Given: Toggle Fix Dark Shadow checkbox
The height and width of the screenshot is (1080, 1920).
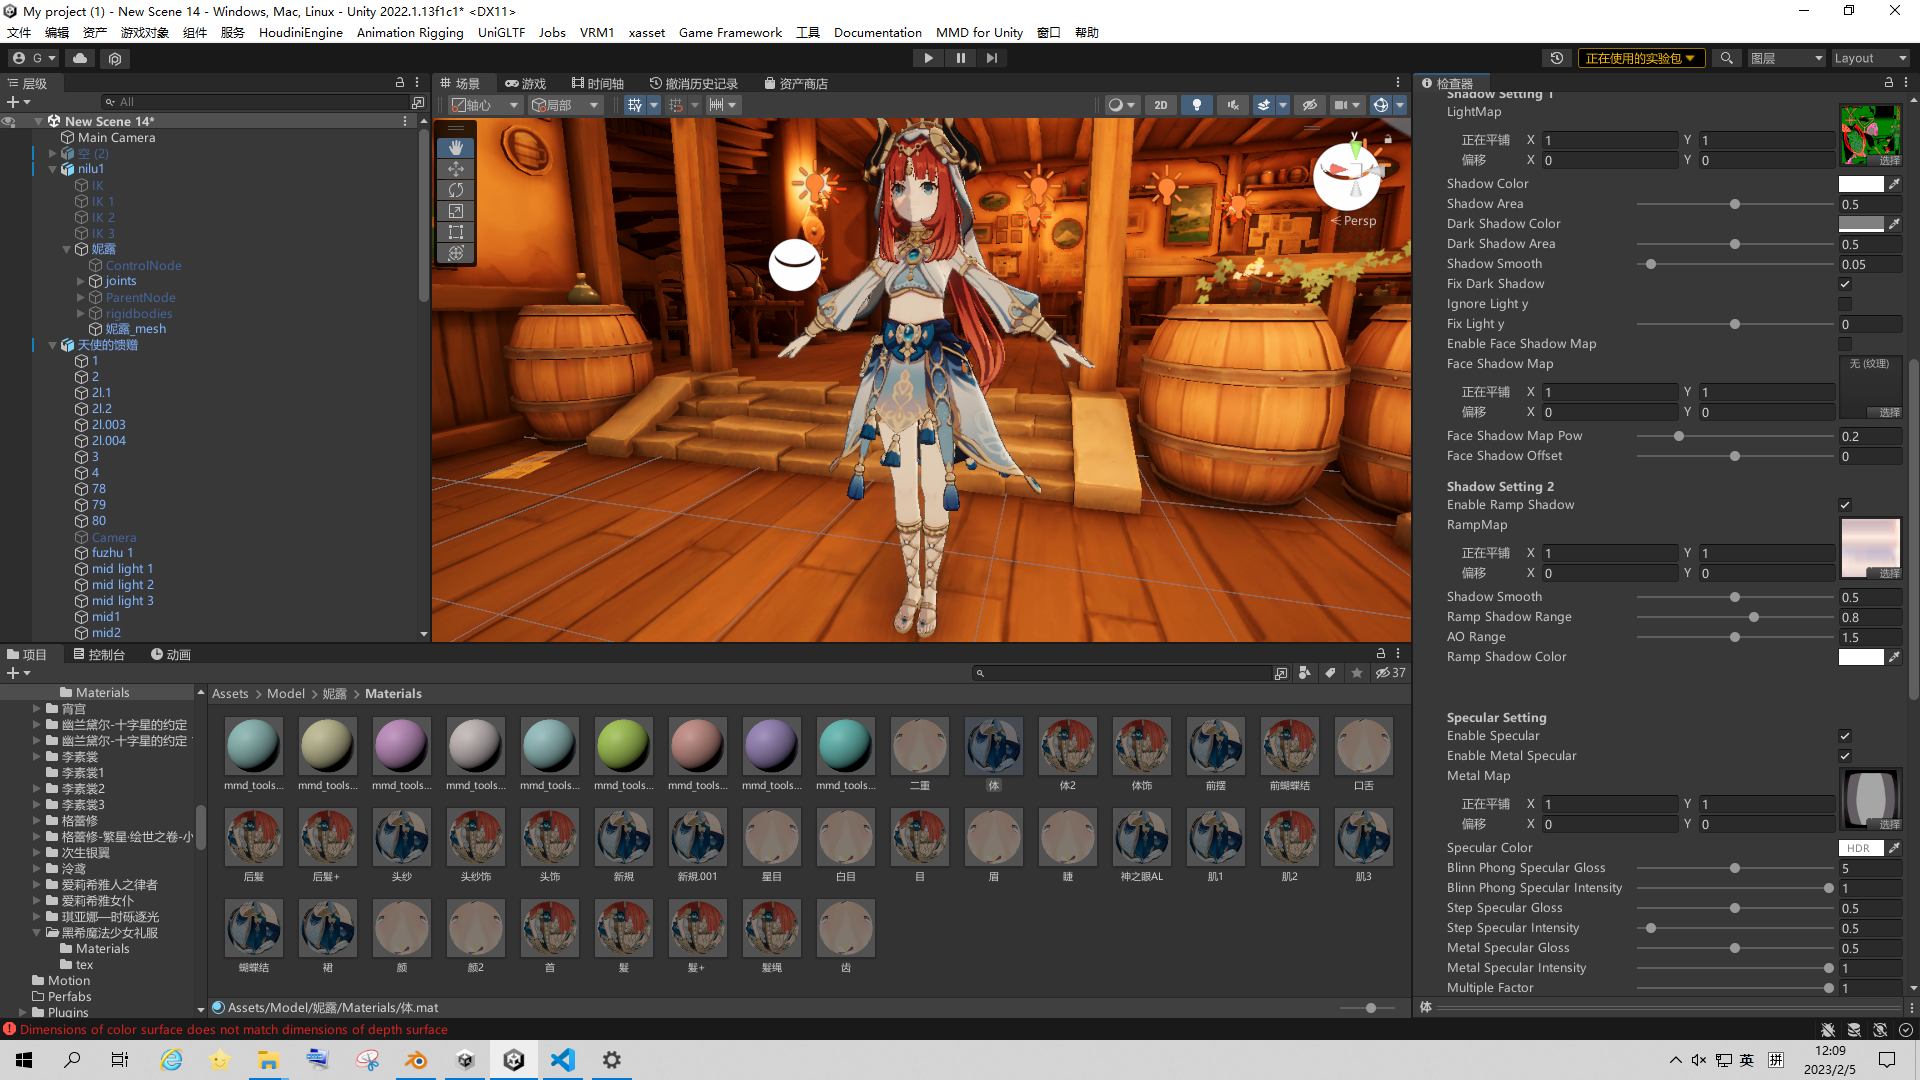Looking at the screenshot, I should click(1845, 284).
